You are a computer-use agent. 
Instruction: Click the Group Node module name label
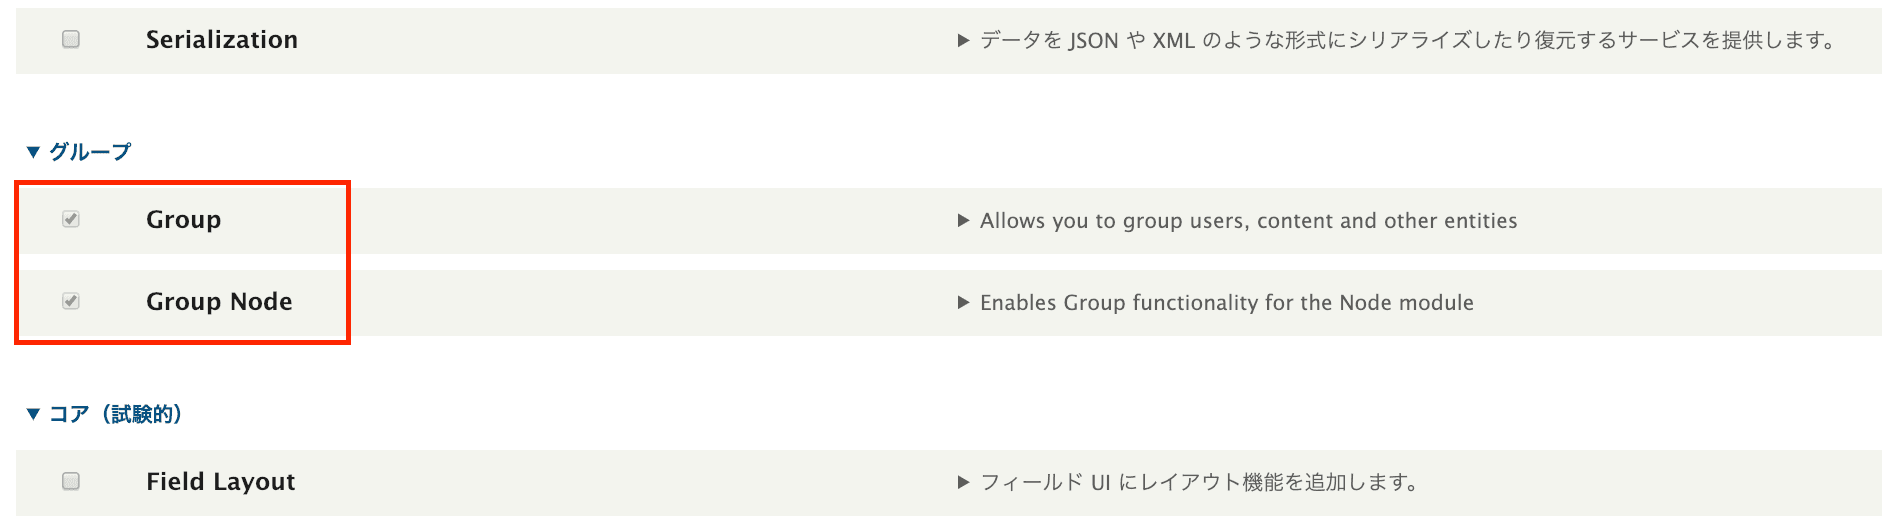[219, 301]
